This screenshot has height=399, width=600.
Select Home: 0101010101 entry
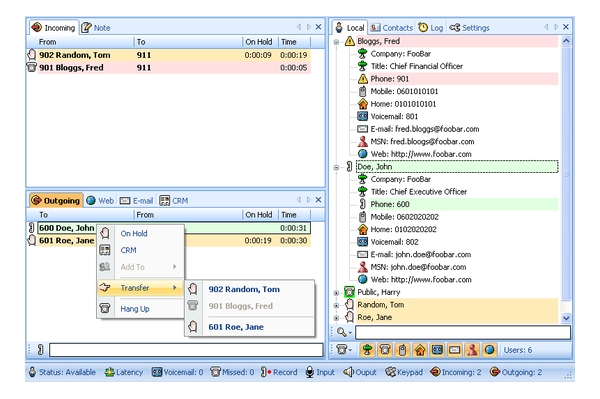point(403,104)
